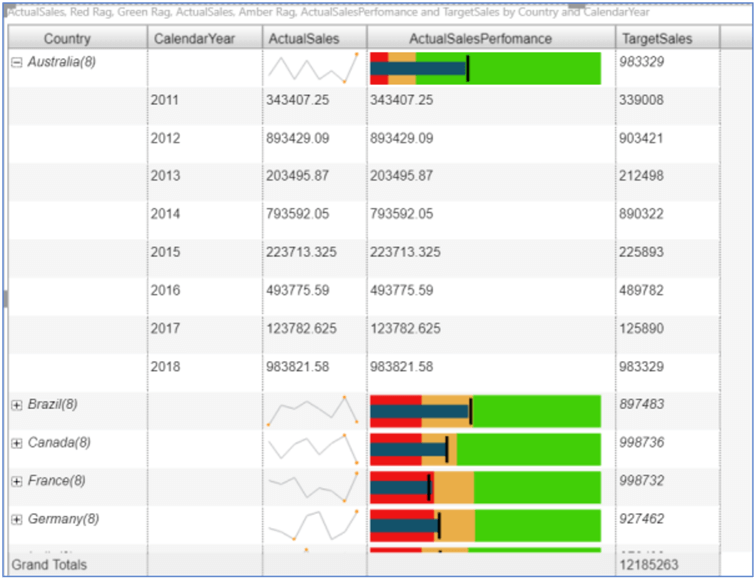This screenshot has width=755, height=580.
Task: Click the TargetSales column header
Action: click(x=655, y=38)
